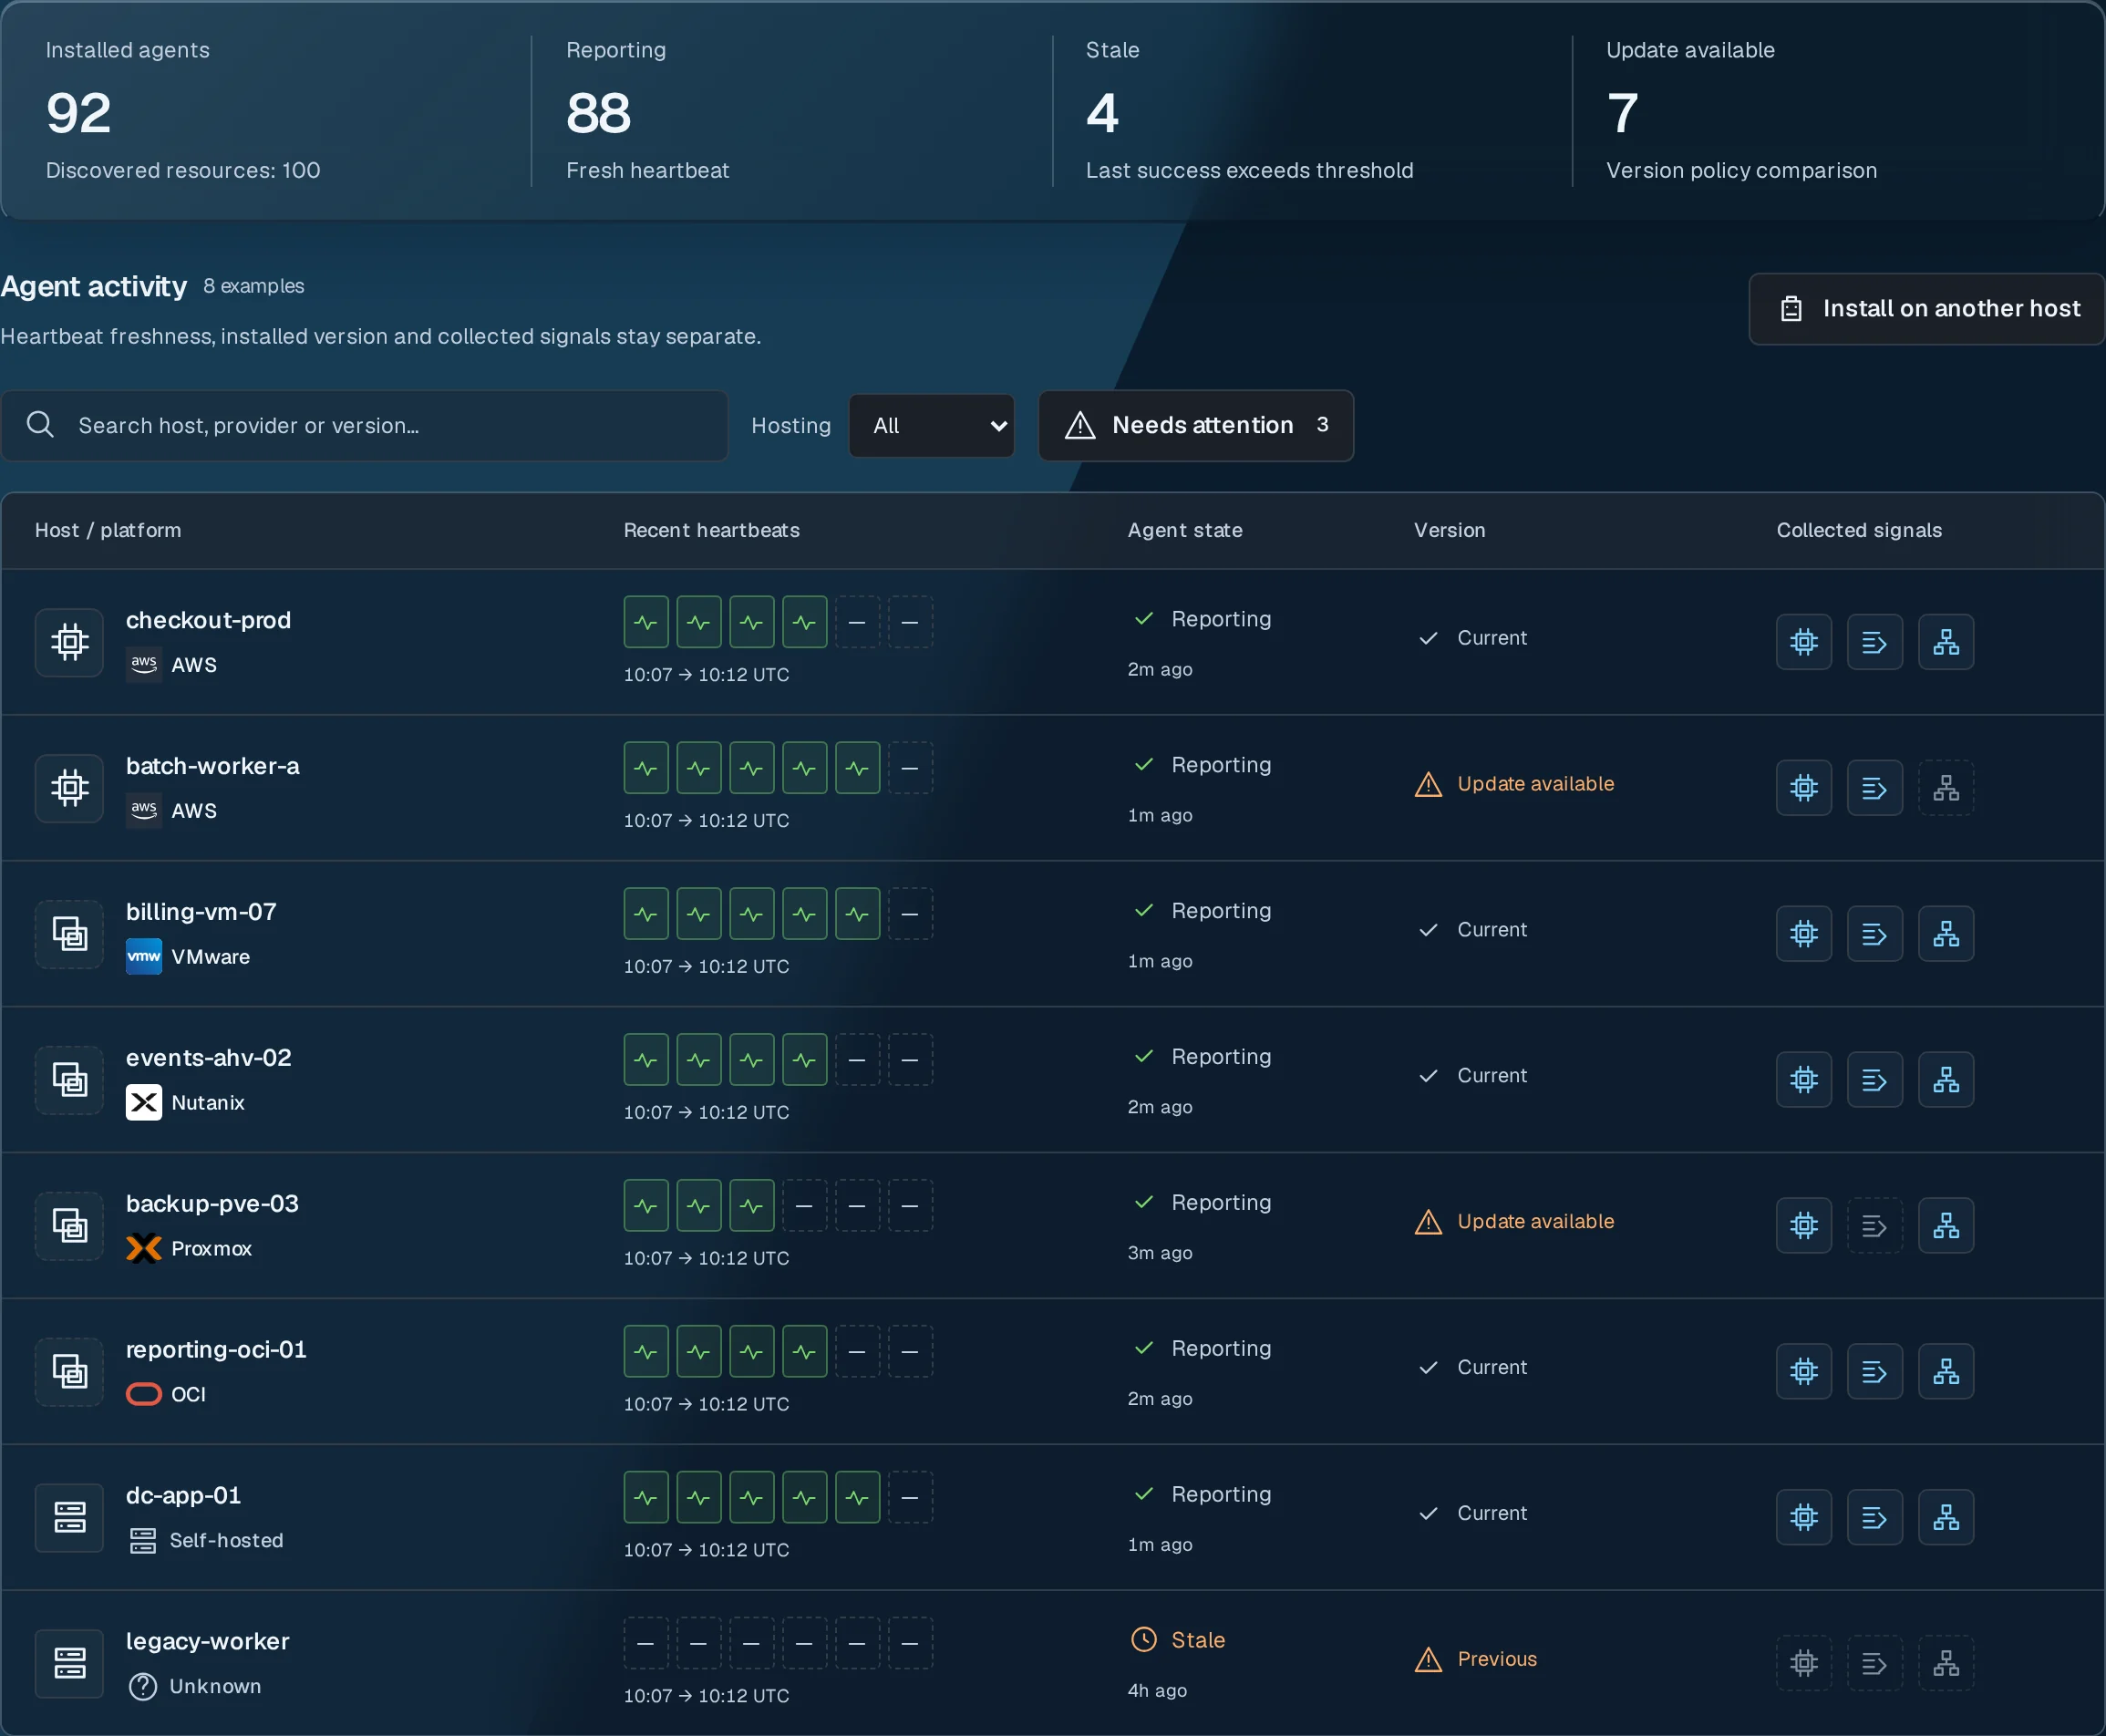Open the Hosting filter dropdown

931,426
